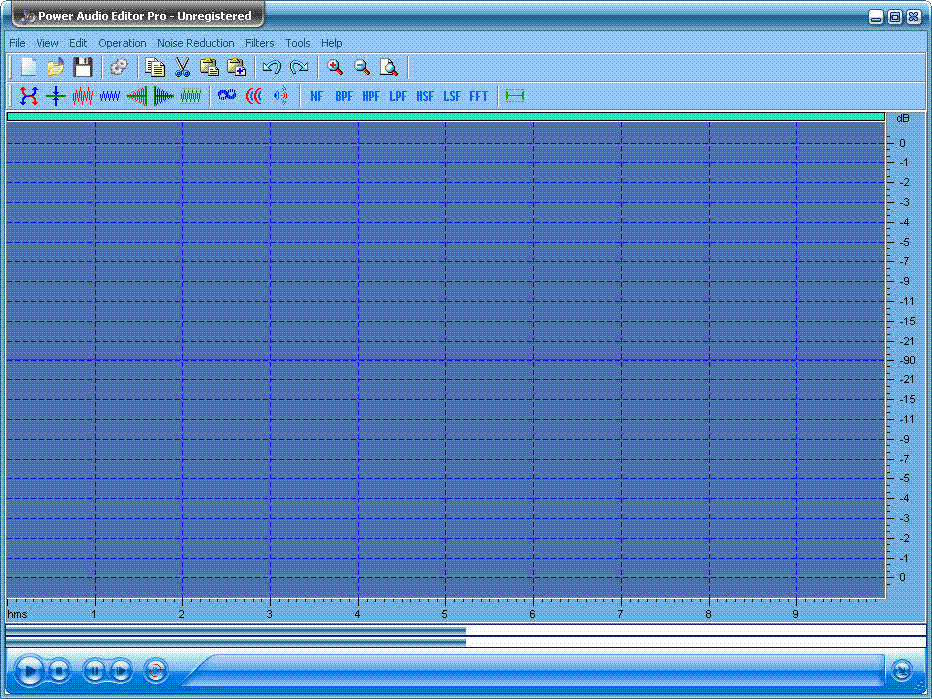The width and height of the screenshot is (932, 699).
Task: Zoom in with red plus magnifier
Action: [335, 67]
